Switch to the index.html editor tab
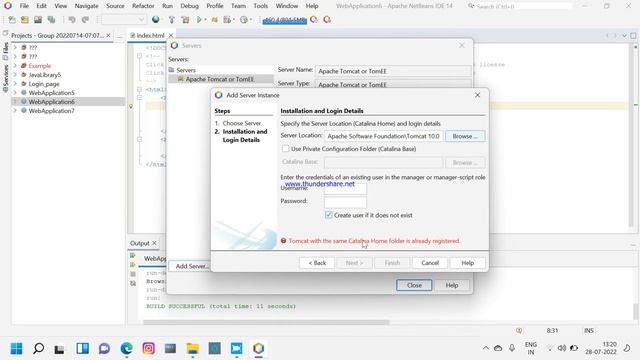 coord(150,36)
